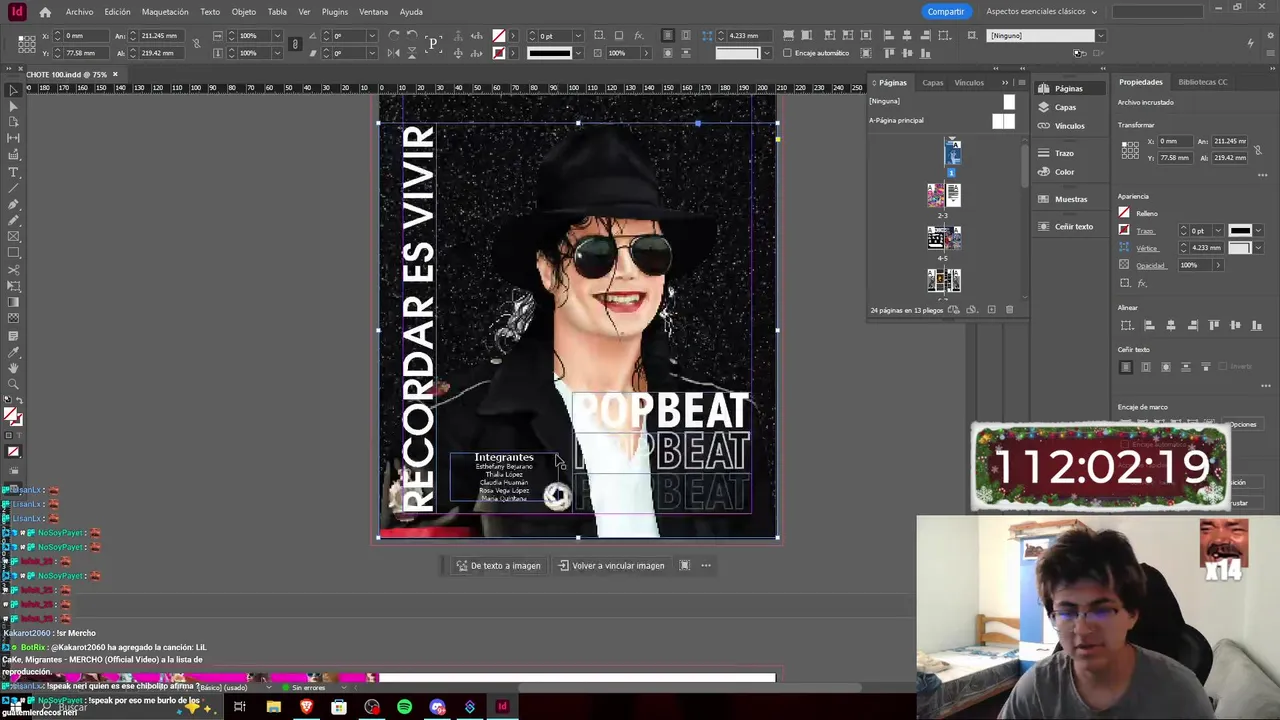1280x720 pixels.
Task: Select the jump to next column option
Action: [1206, 367]
